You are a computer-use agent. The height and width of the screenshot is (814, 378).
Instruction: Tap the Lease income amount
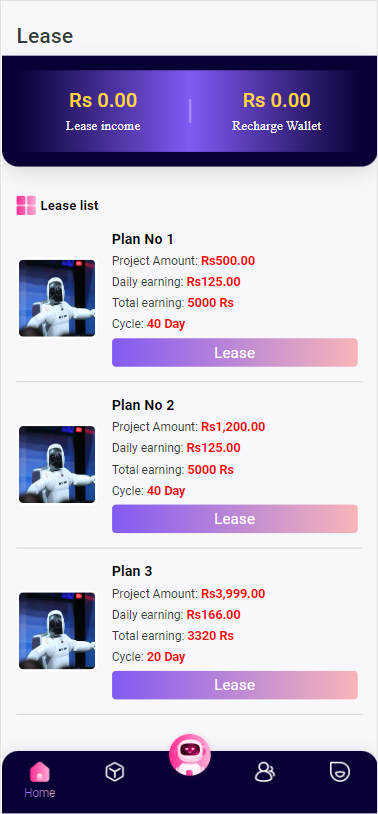[103, 100]
